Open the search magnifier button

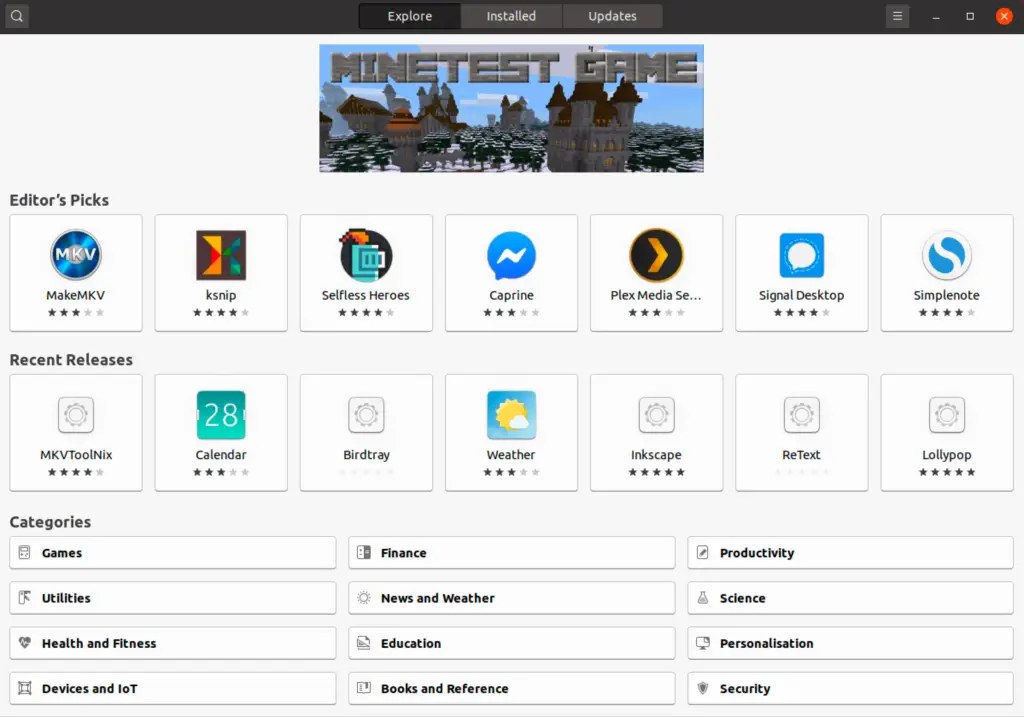point(17,16)
